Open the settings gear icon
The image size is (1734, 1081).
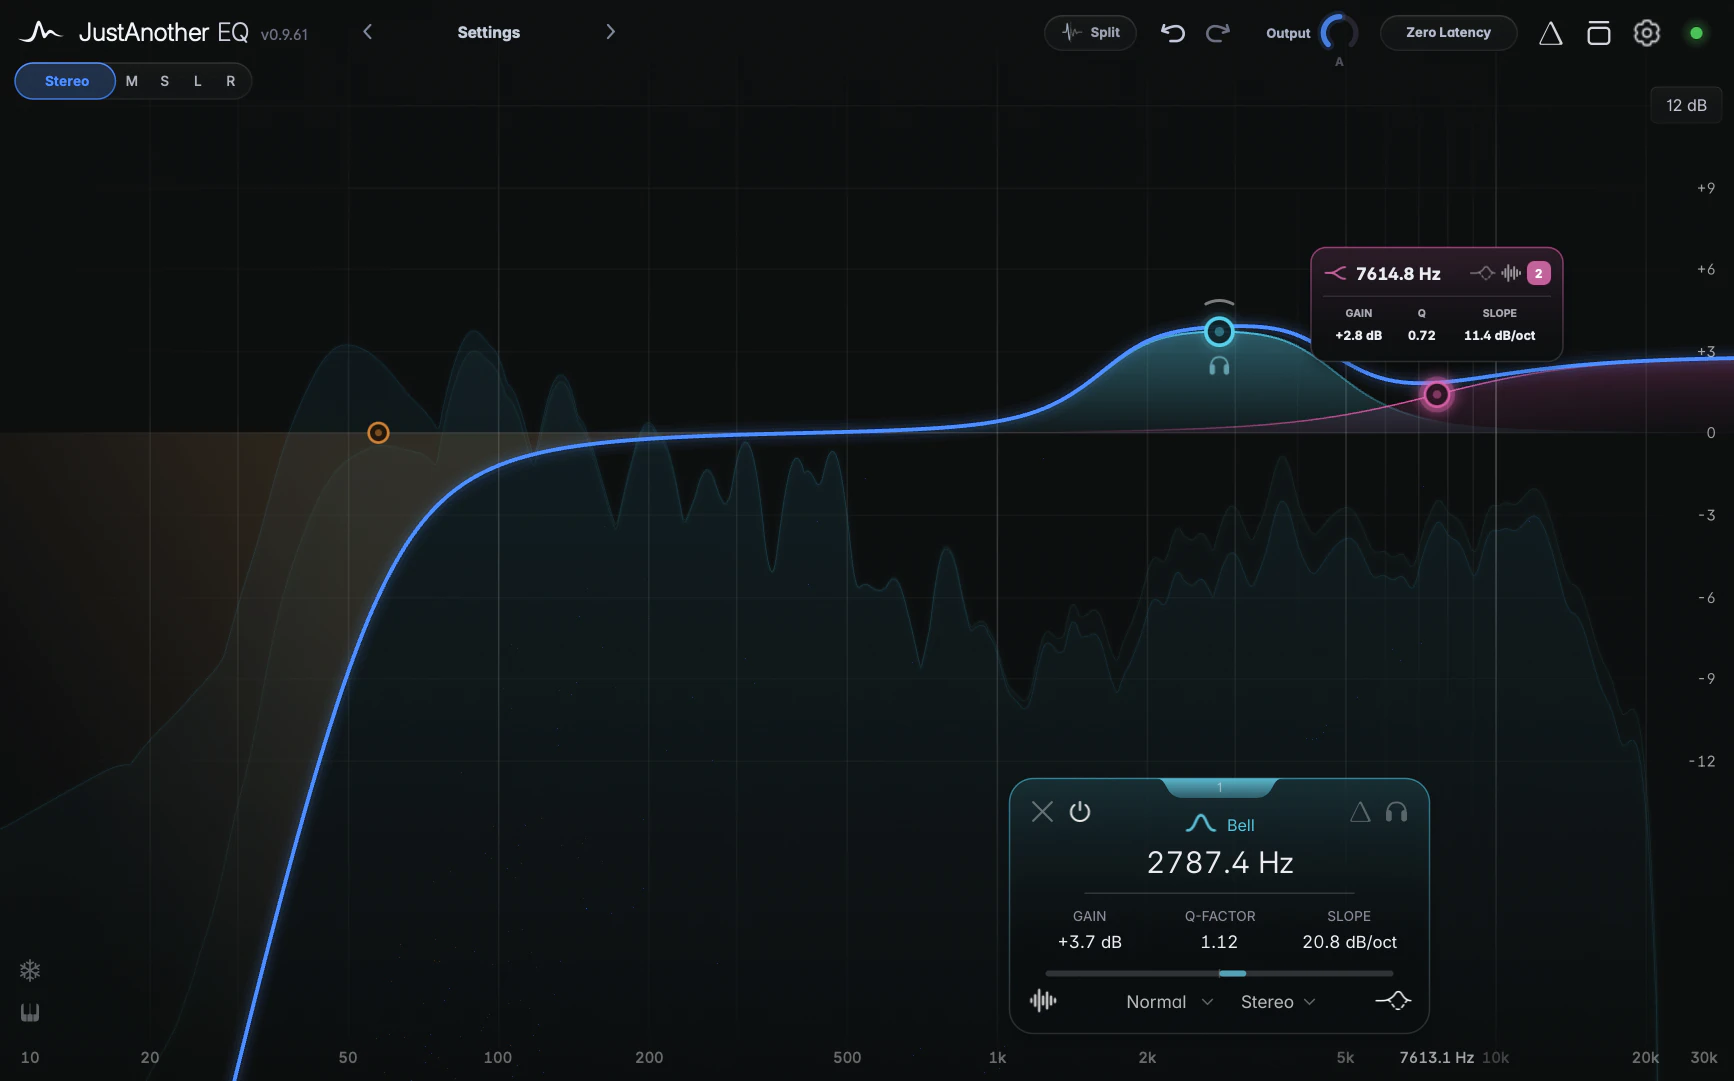tap(1646, 33)
